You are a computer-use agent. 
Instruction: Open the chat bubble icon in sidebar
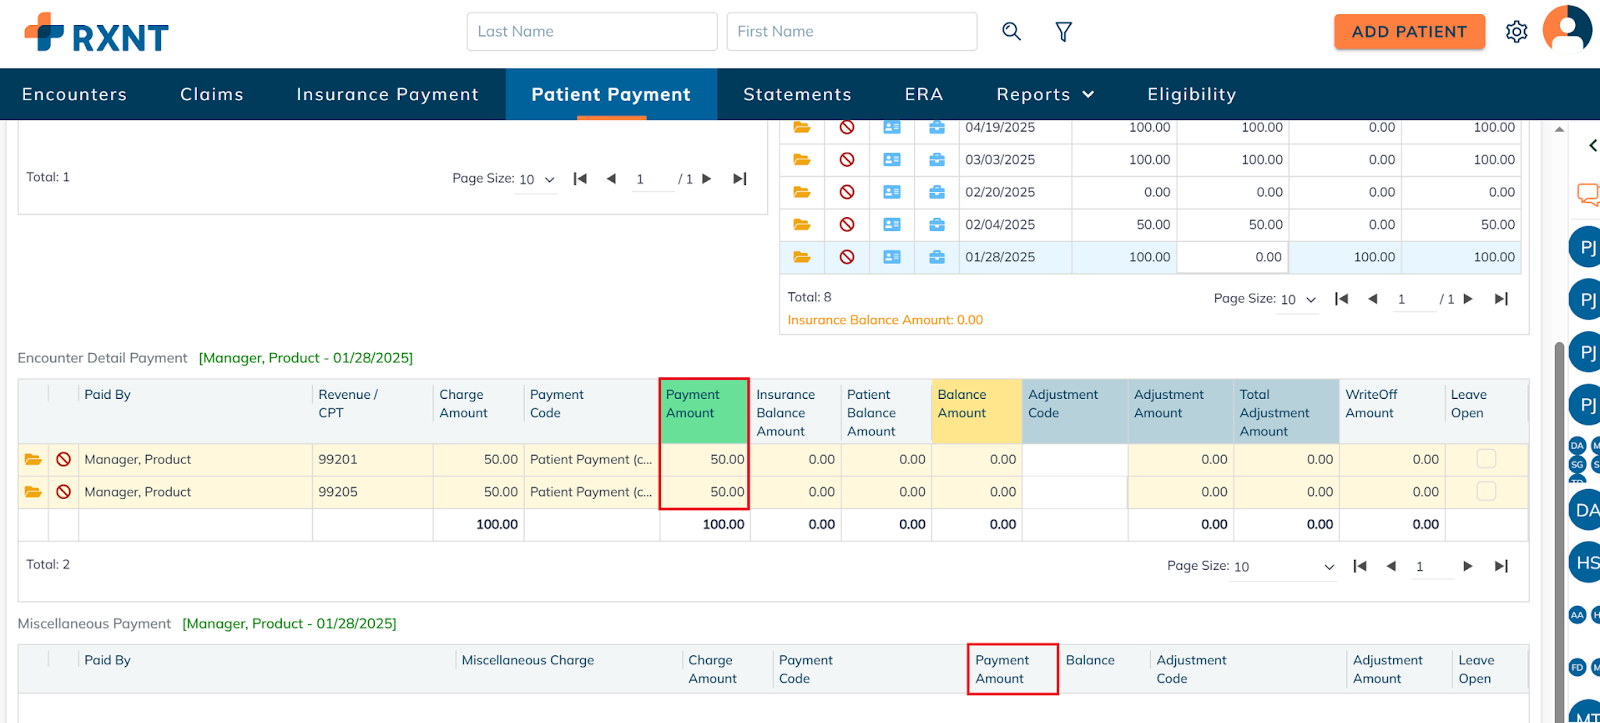point(1587,193)
